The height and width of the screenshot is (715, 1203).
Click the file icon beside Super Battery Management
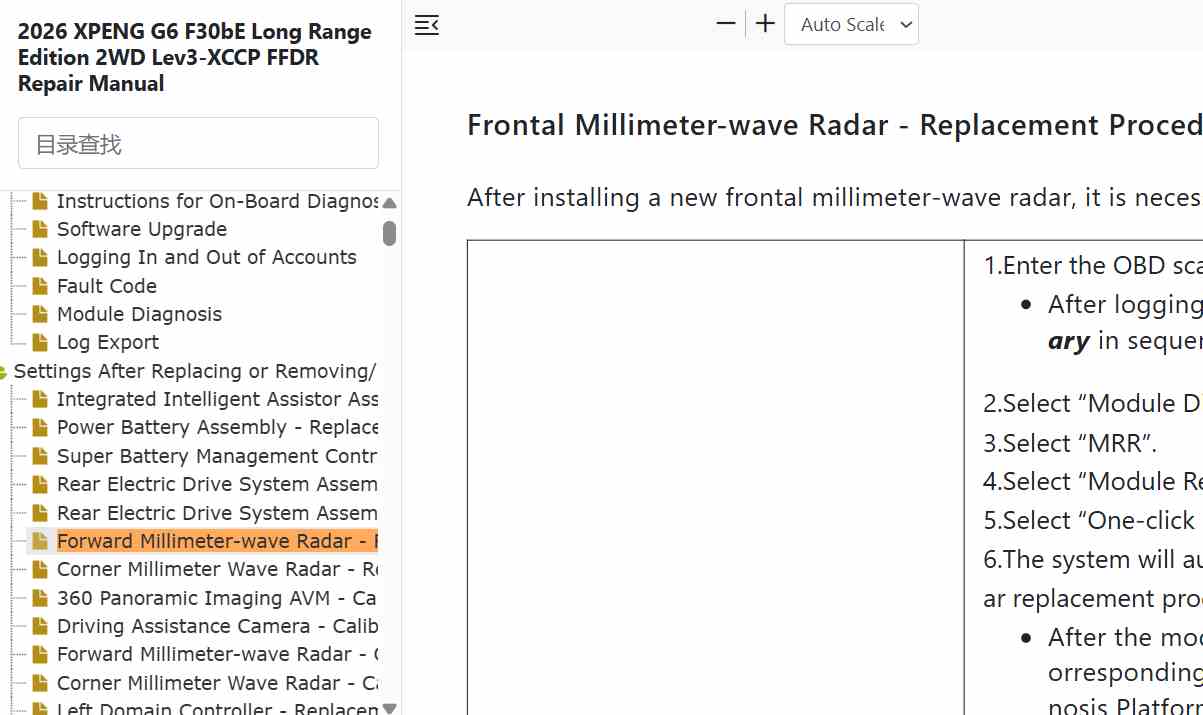click(x=40, y=456)
